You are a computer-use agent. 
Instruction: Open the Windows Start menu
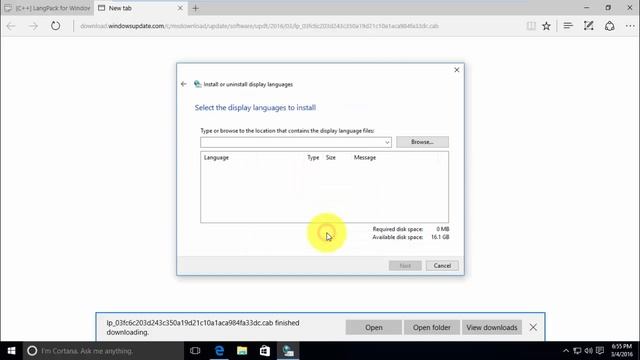point(11,351)
